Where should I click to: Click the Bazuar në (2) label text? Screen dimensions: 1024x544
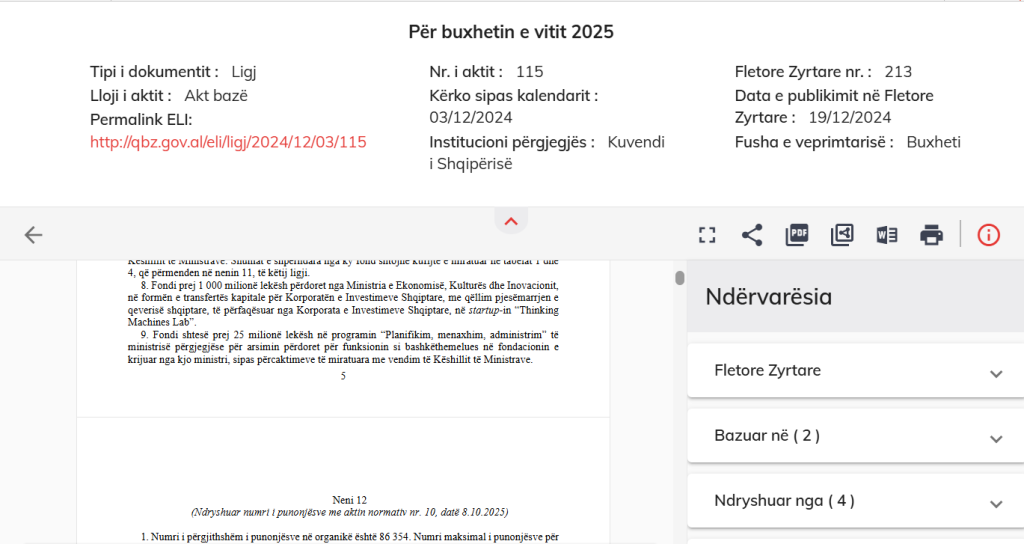coord(767,436)
